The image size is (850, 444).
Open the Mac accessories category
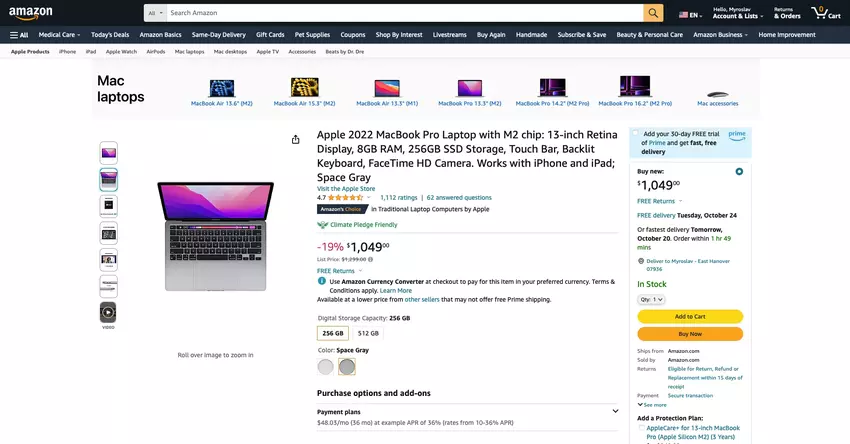pyautogui.click(x=717, y=91)
